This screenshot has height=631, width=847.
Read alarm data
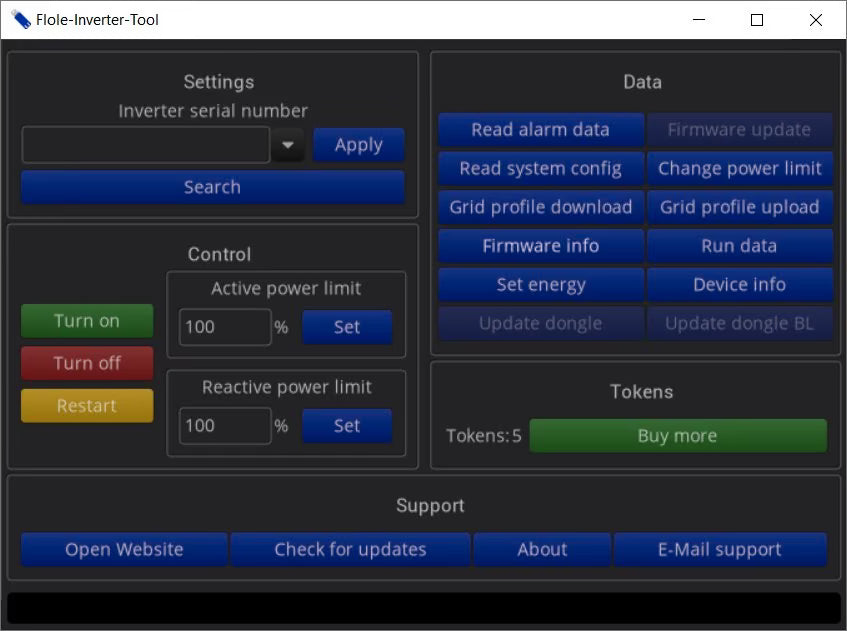click(541, 130)
